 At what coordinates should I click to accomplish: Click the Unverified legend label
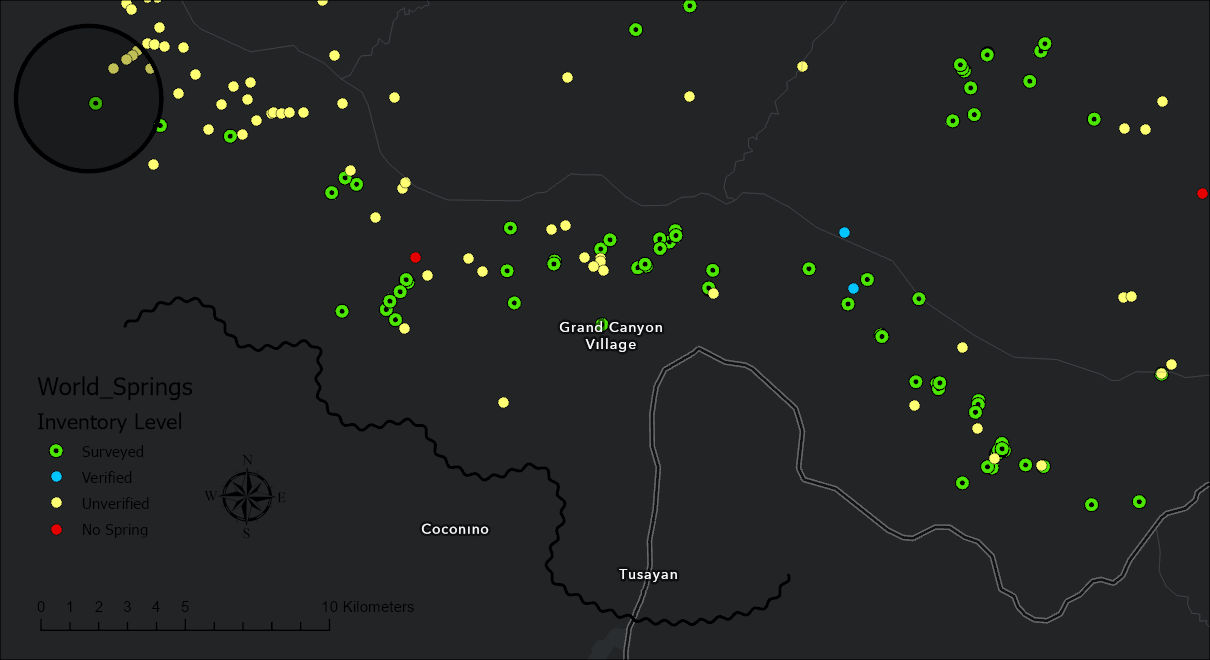click(x=115, y=504)
